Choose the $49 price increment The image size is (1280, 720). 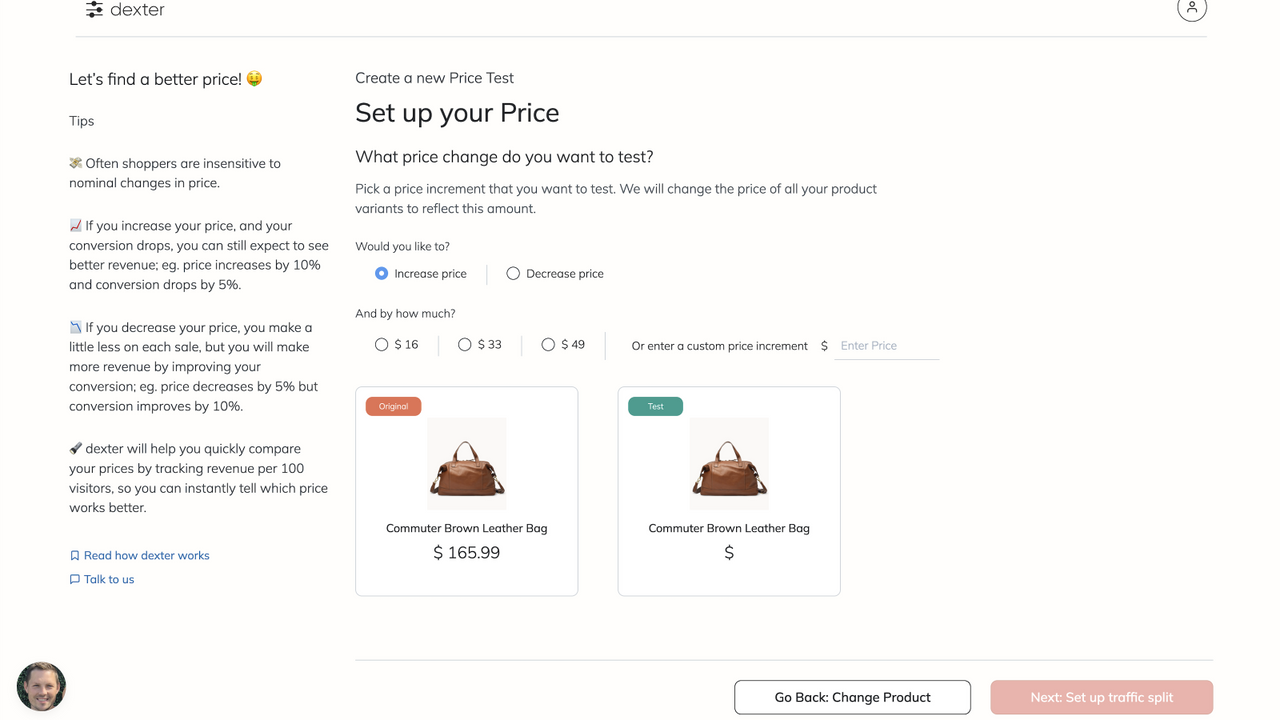pyautogui.click(x=548, y=344)
